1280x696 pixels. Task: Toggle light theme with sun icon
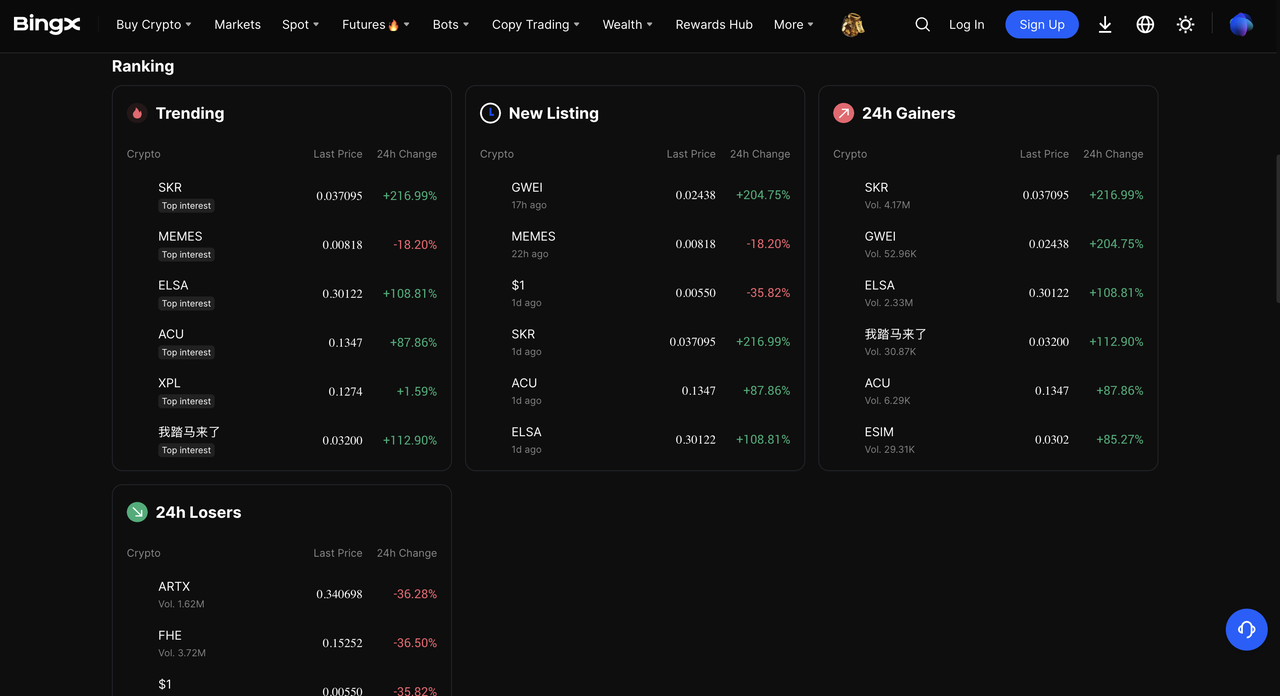click(1185, 24)
